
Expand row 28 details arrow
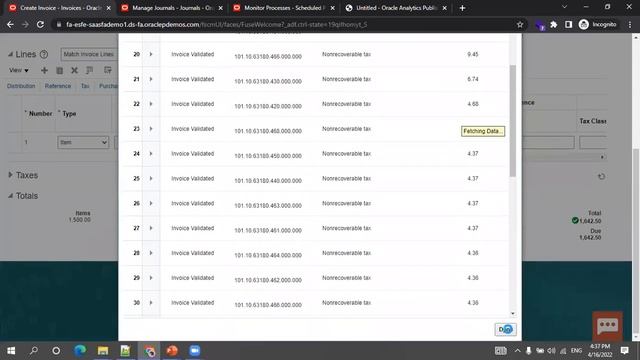(151, 253)
